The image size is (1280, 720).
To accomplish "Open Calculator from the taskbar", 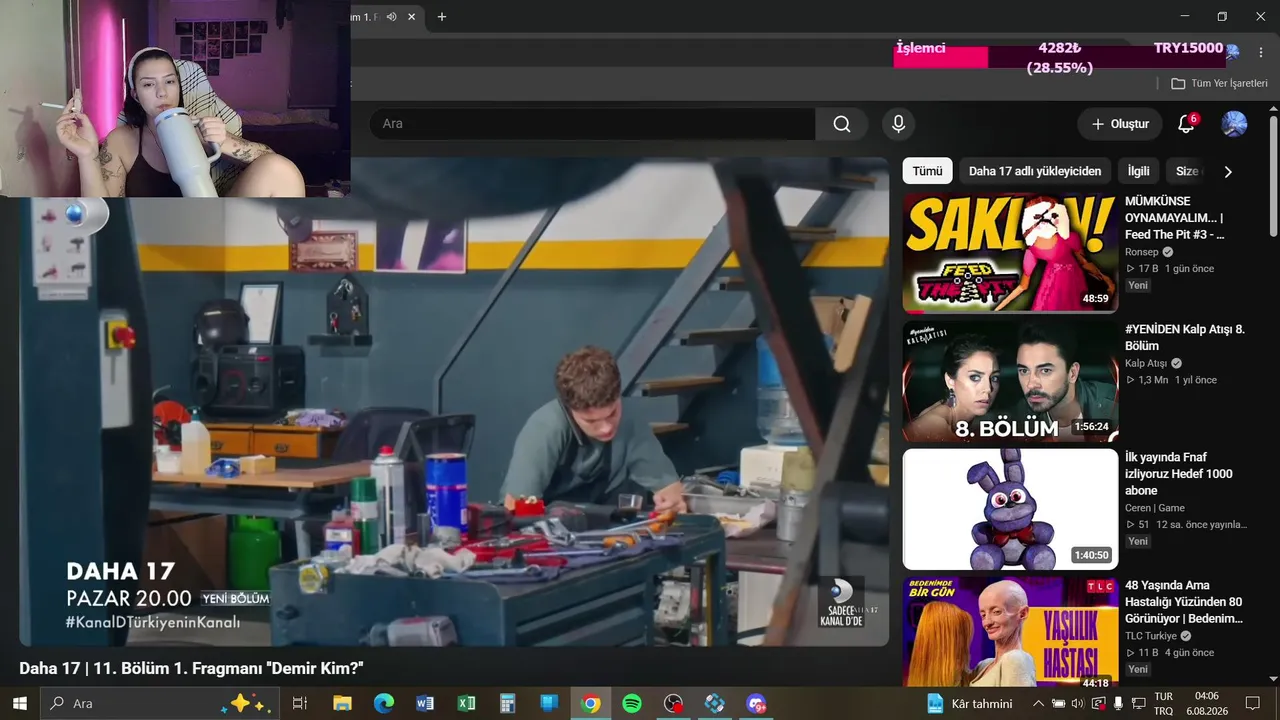I will tap(507, 703).
